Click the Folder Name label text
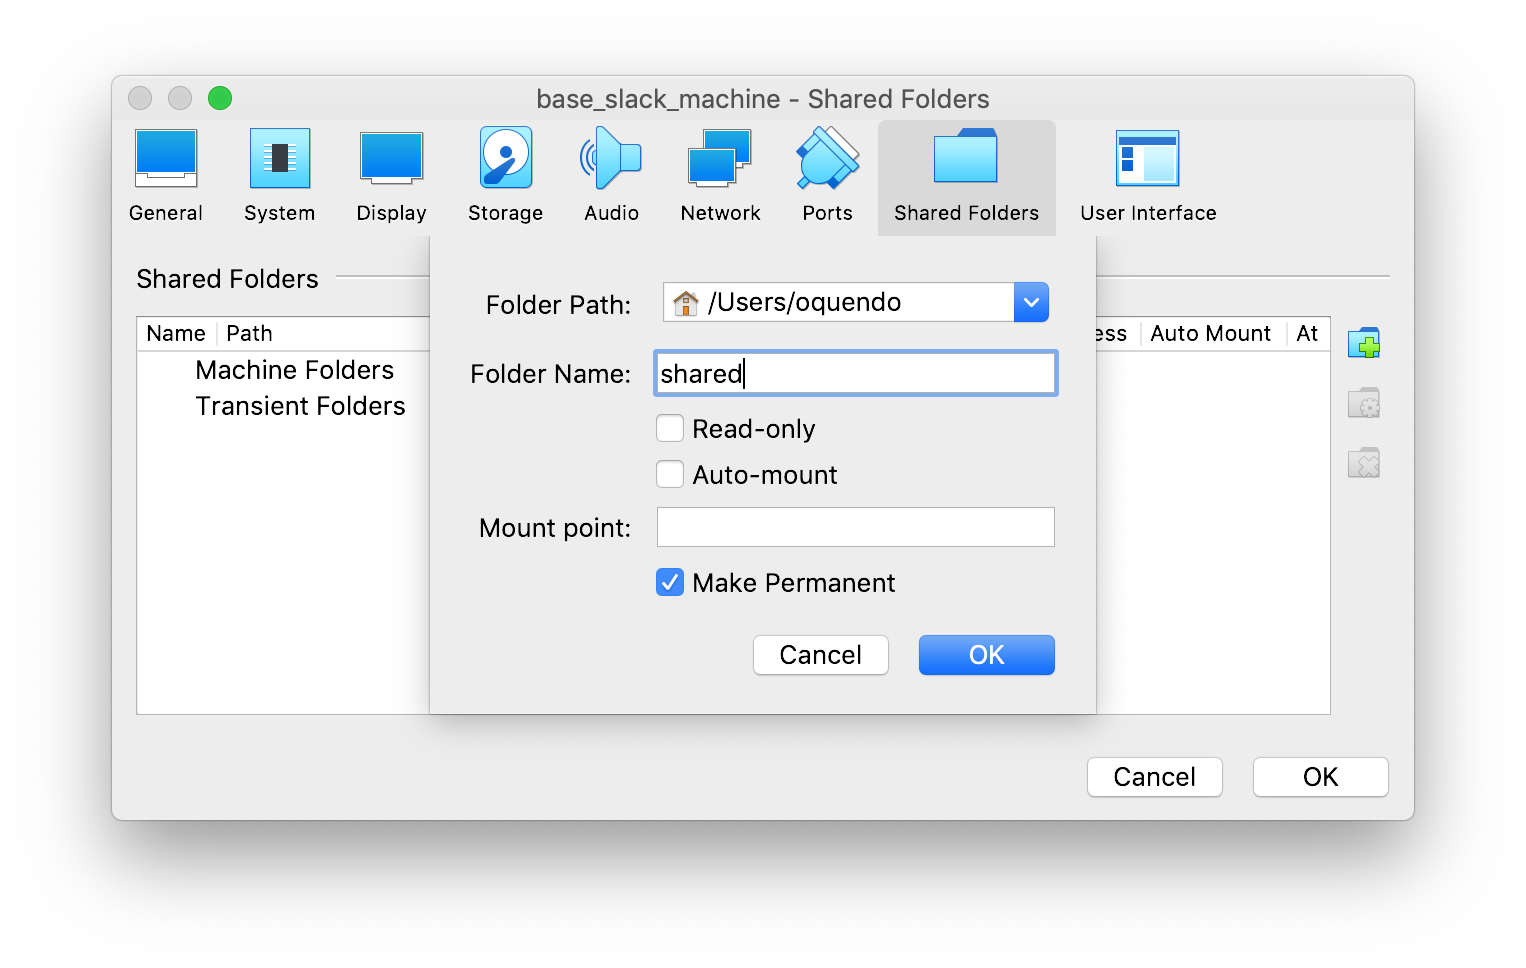The height and width of the screenshot is (968, 1526). point(550,374)
